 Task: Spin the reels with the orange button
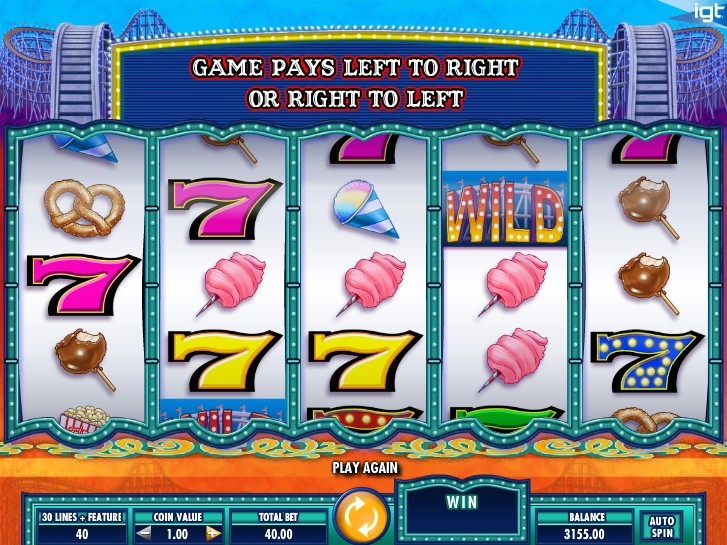click(x=361, y=517)
